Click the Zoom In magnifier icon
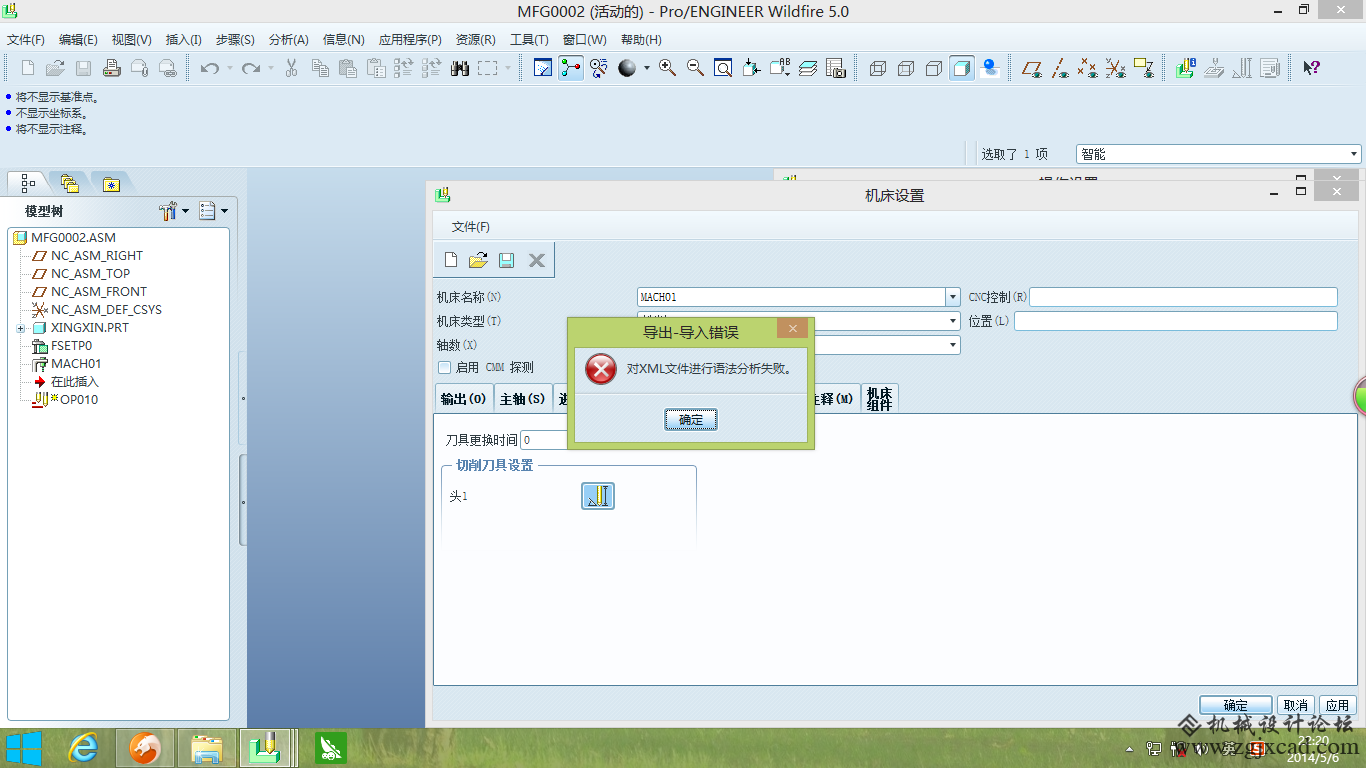 click(667, 68)
